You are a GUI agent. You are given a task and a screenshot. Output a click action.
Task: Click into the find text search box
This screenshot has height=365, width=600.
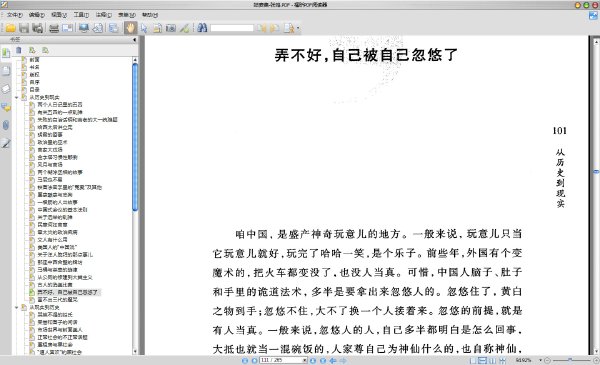(232, 28)
